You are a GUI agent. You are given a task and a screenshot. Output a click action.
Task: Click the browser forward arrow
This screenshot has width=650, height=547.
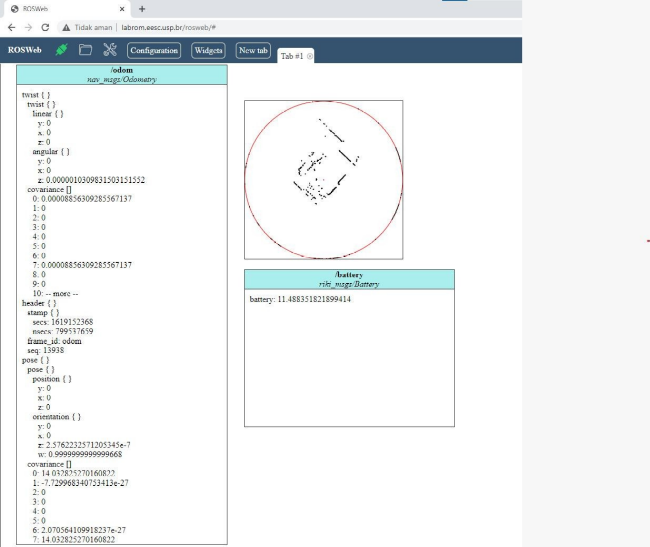29,27
